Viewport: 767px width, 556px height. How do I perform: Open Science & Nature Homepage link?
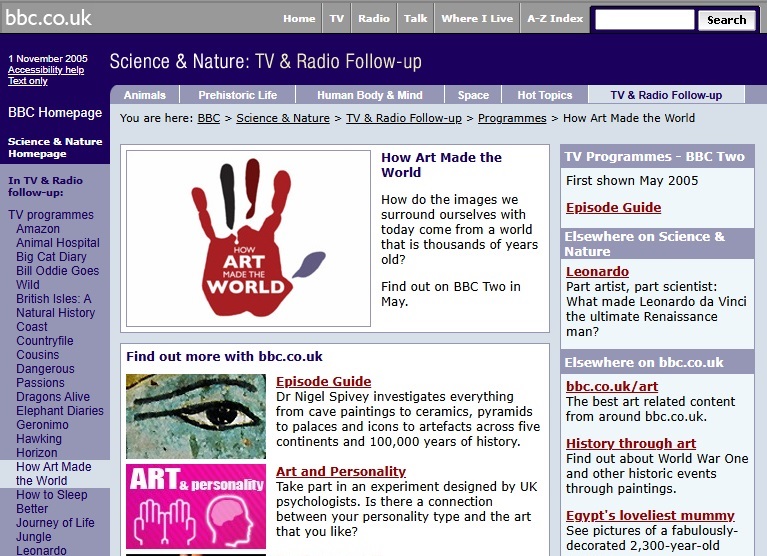tap(55, 147)
